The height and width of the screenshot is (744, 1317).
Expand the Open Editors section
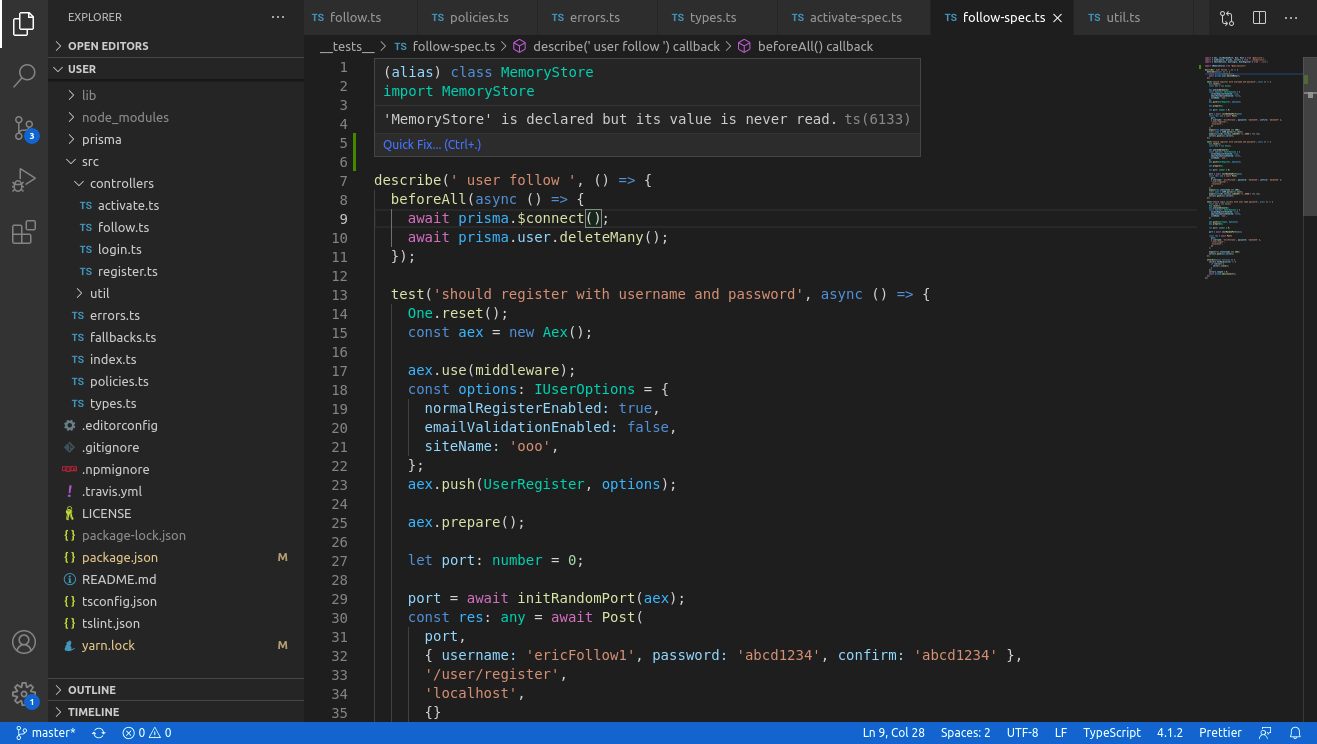coord(176,46)
